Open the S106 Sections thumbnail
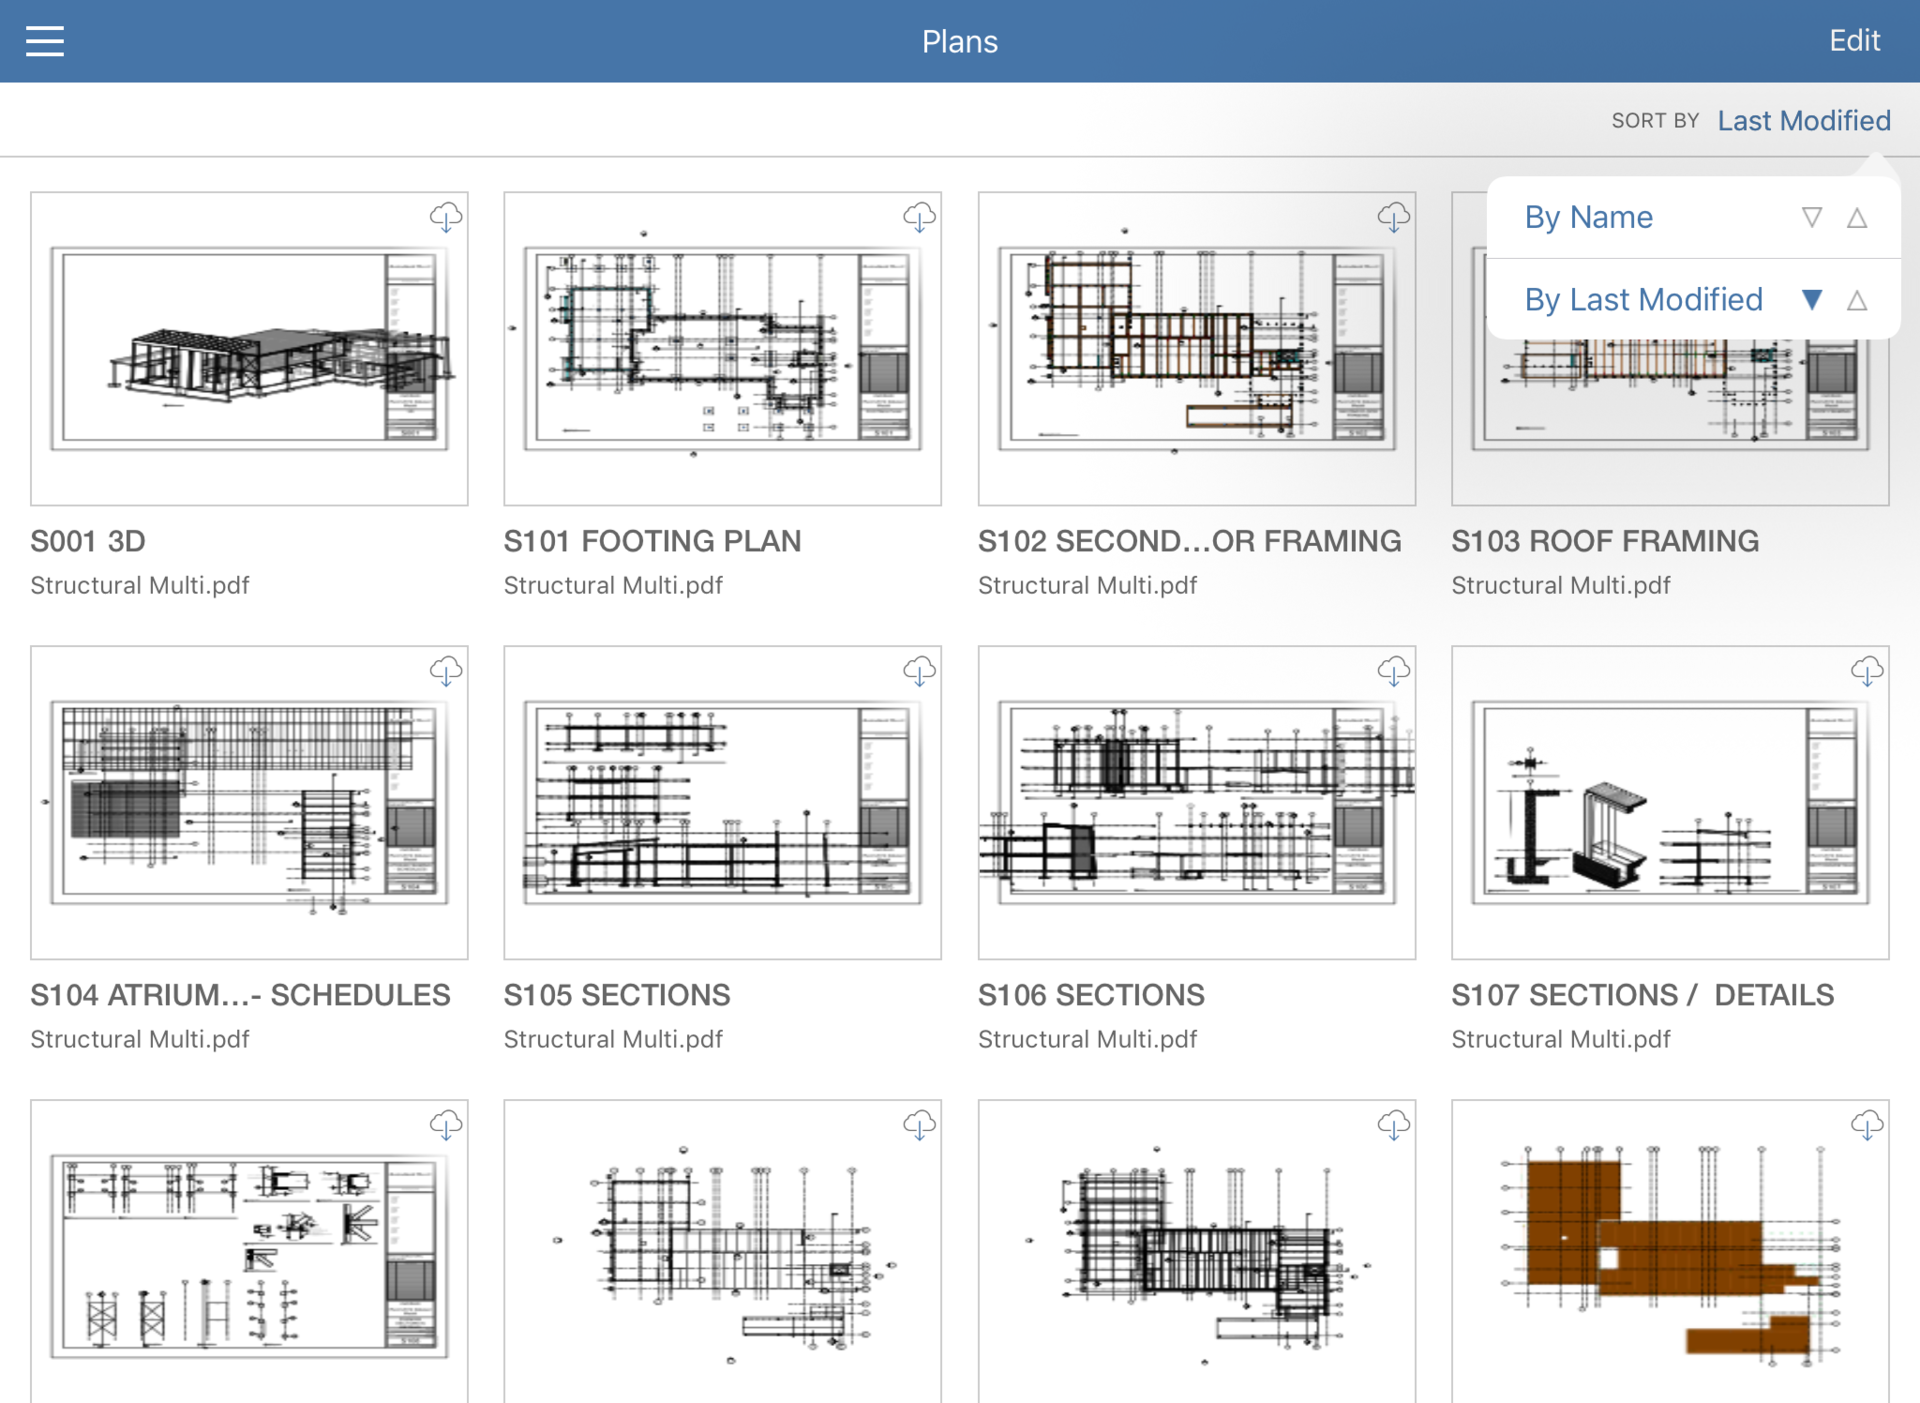Image resolution: width=1920 pixels, height=1403 pixels. coord(1196,802)
